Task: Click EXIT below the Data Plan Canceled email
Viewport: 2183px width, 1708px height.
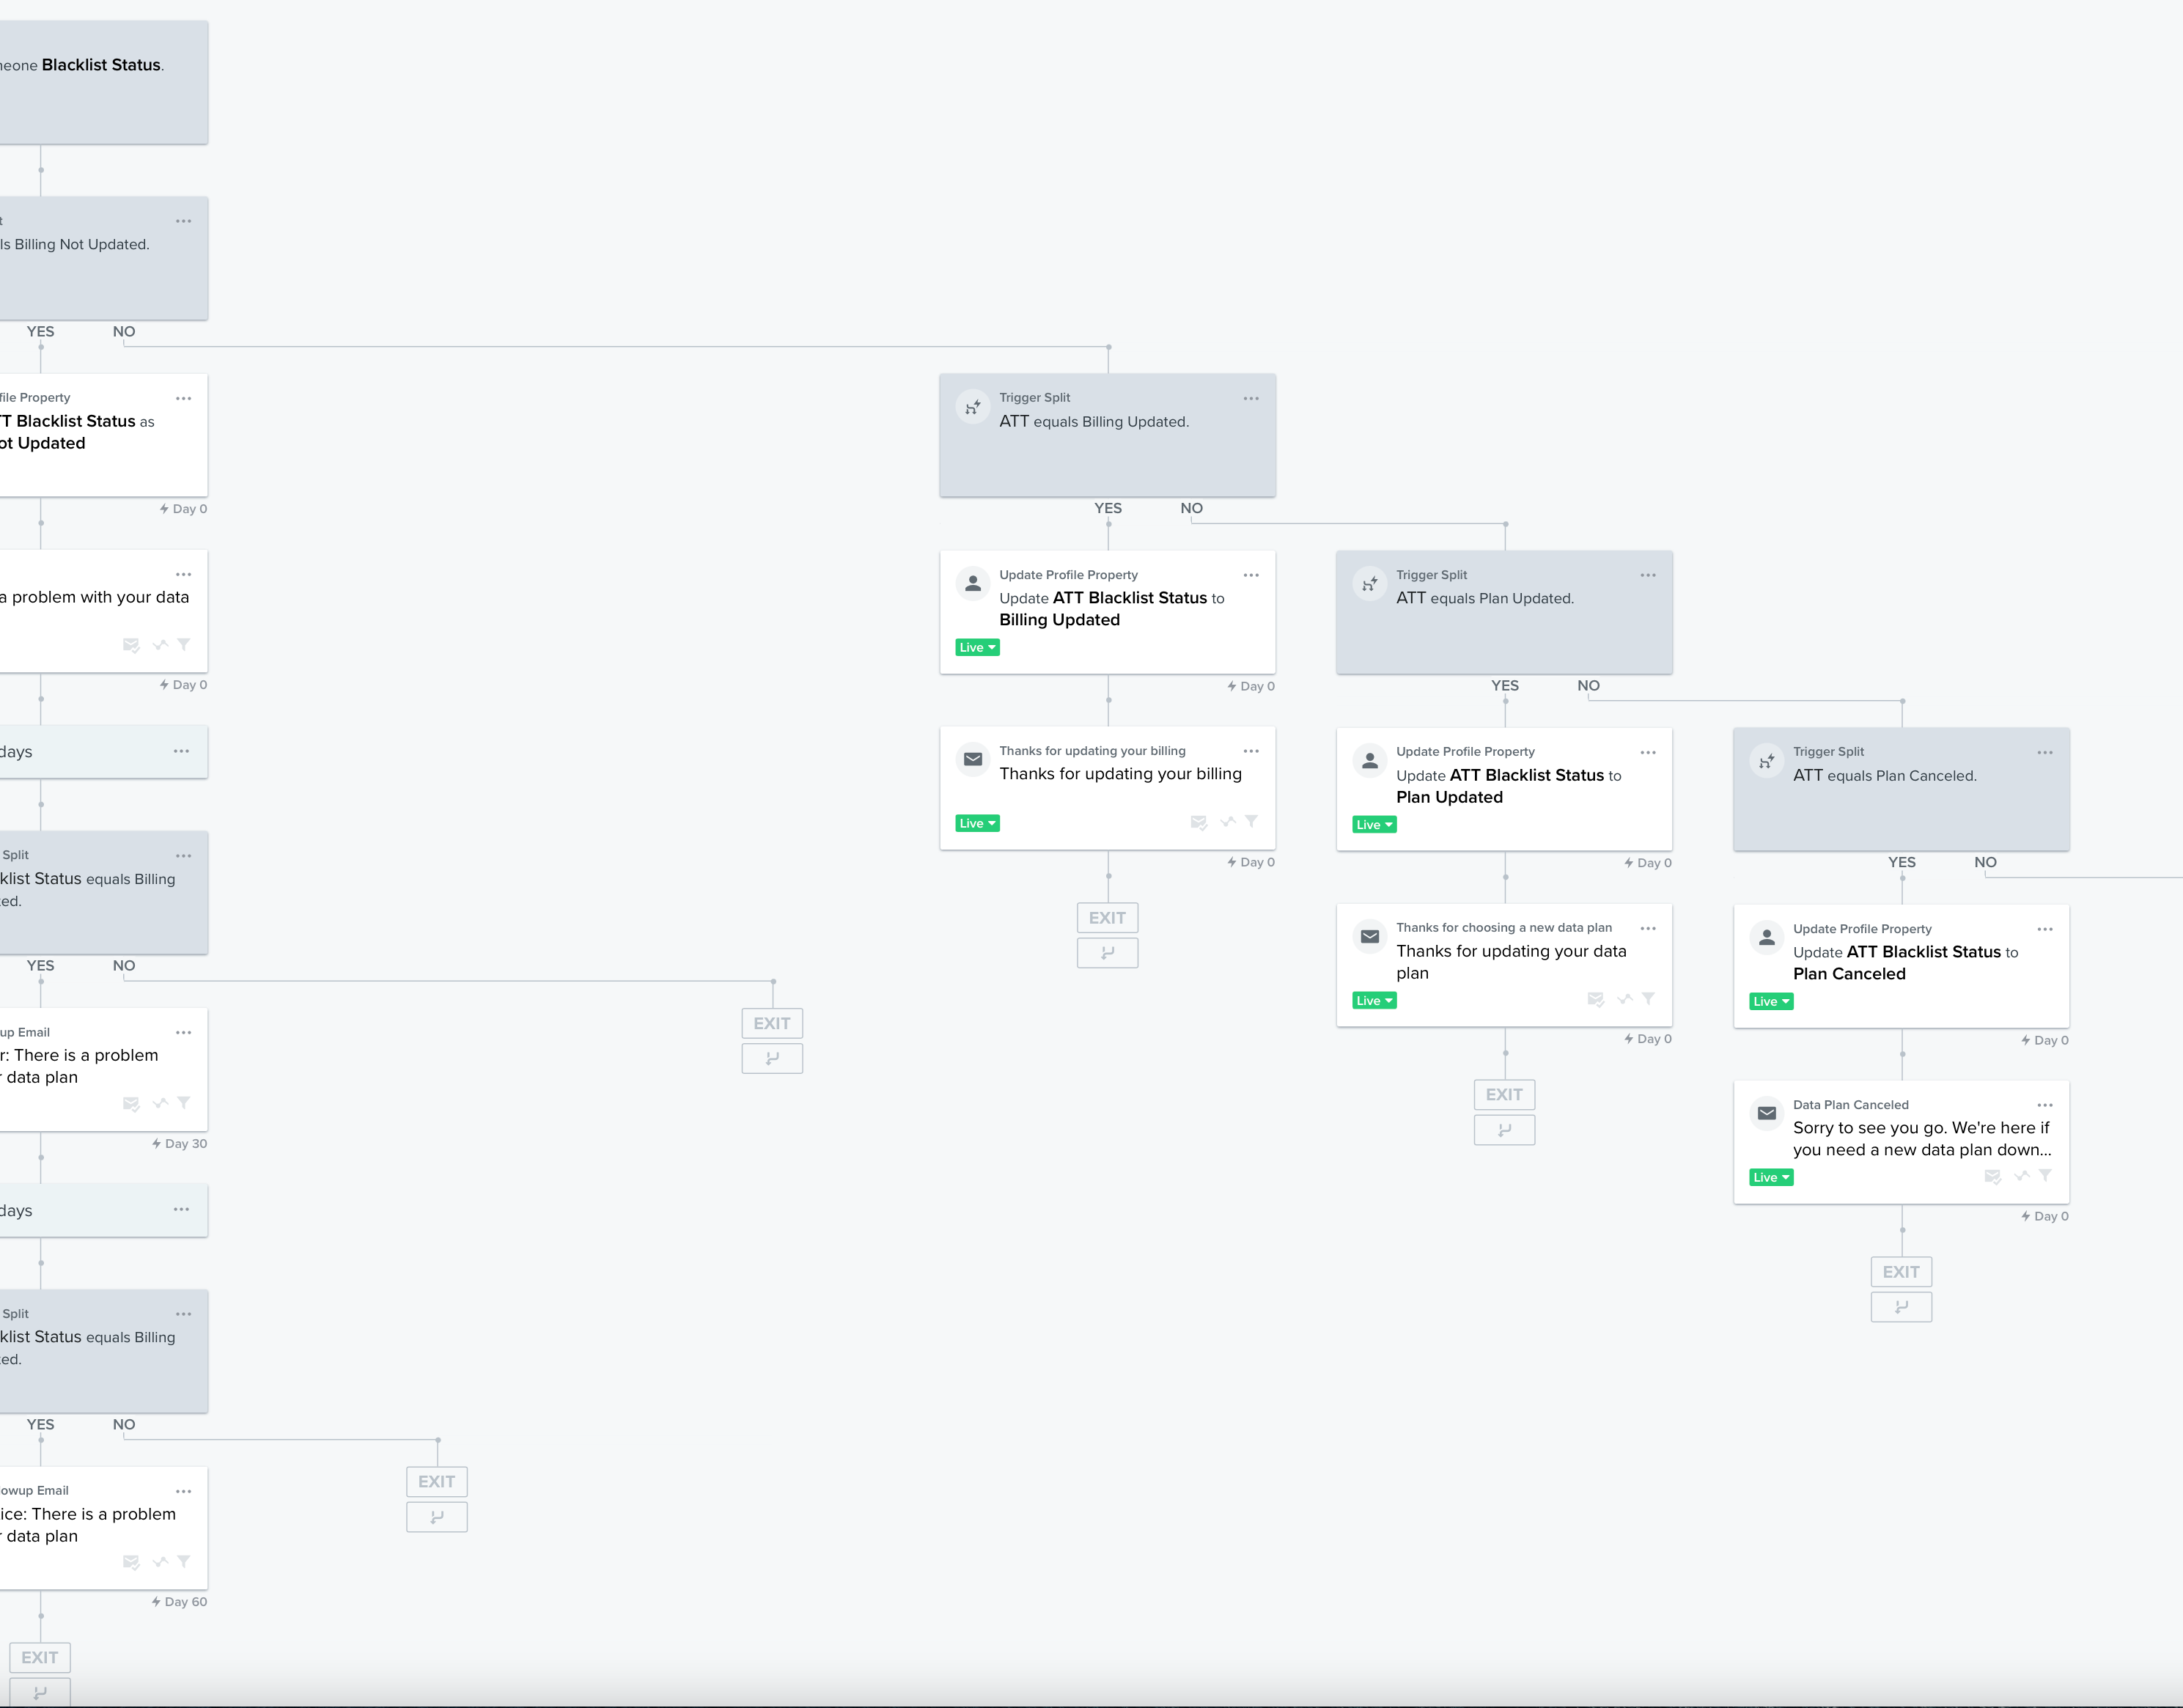Action: coord(1901,1272)
